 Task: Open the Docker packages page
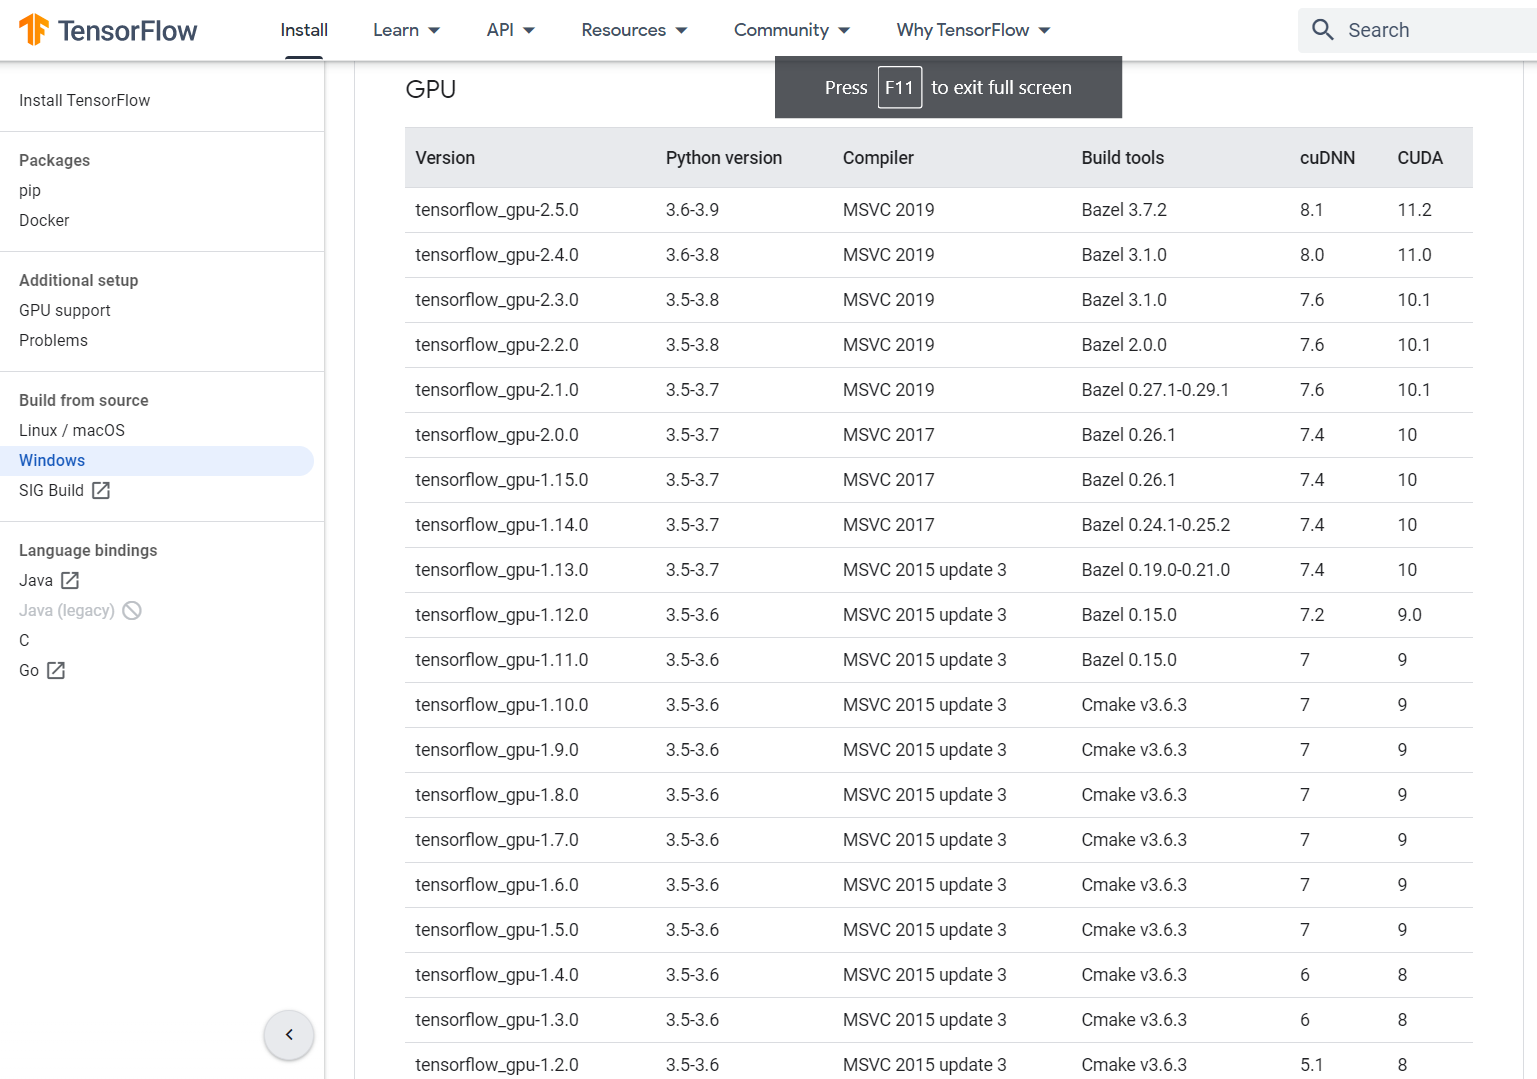[x=44, y=220]
